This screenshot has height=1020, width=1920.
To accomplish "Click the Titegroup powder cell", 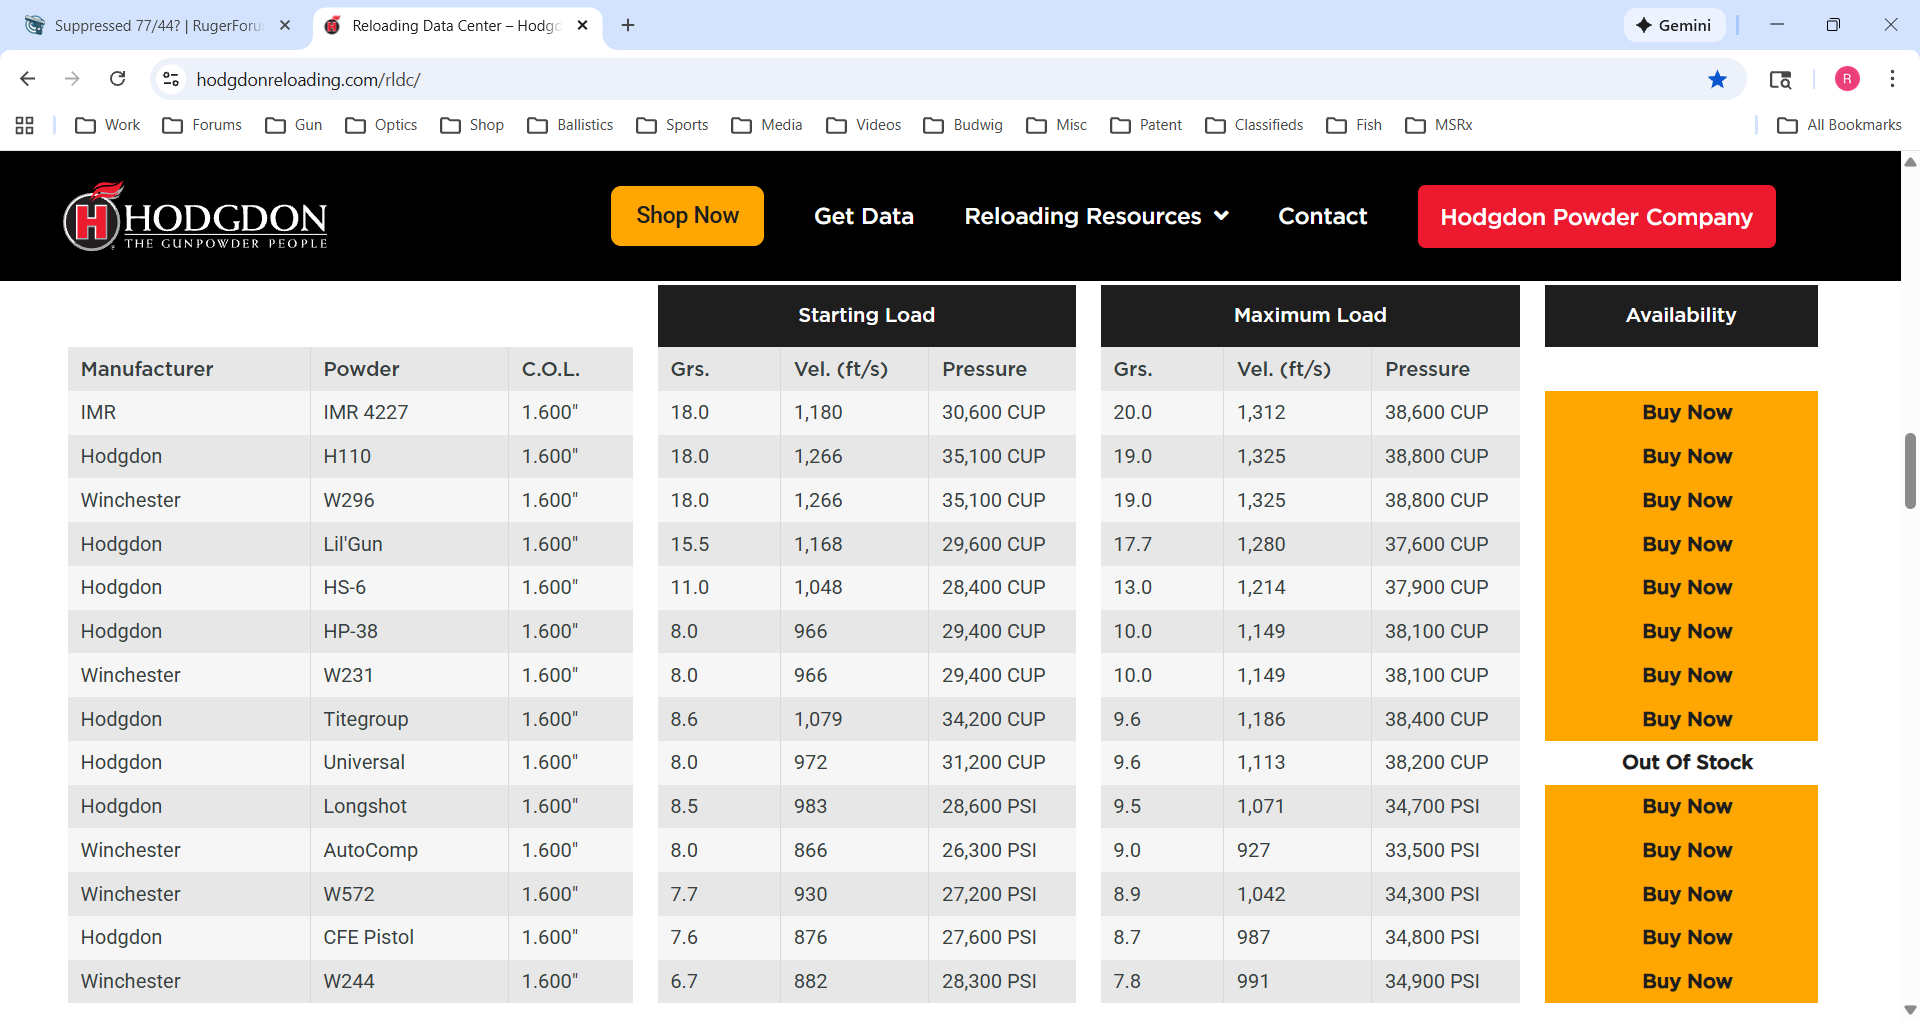I will click(409, 720).
